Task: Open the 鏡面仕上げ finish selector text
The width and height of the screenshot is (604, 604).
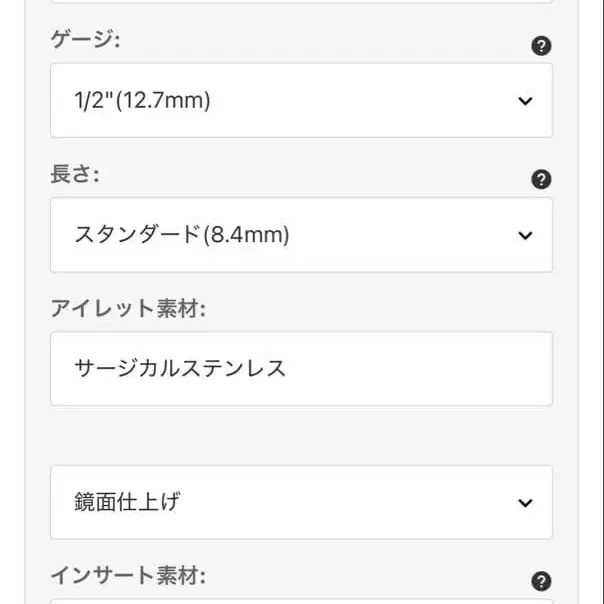Action: coord(127,502)
